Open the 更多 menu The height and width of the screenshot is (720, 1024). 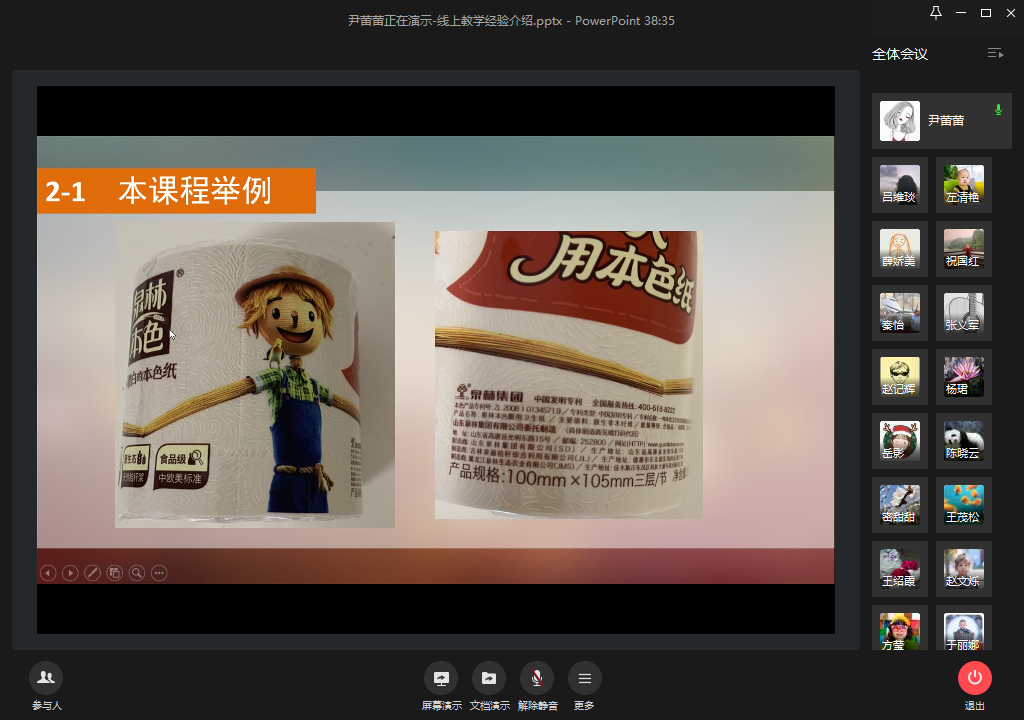[585, 678]
